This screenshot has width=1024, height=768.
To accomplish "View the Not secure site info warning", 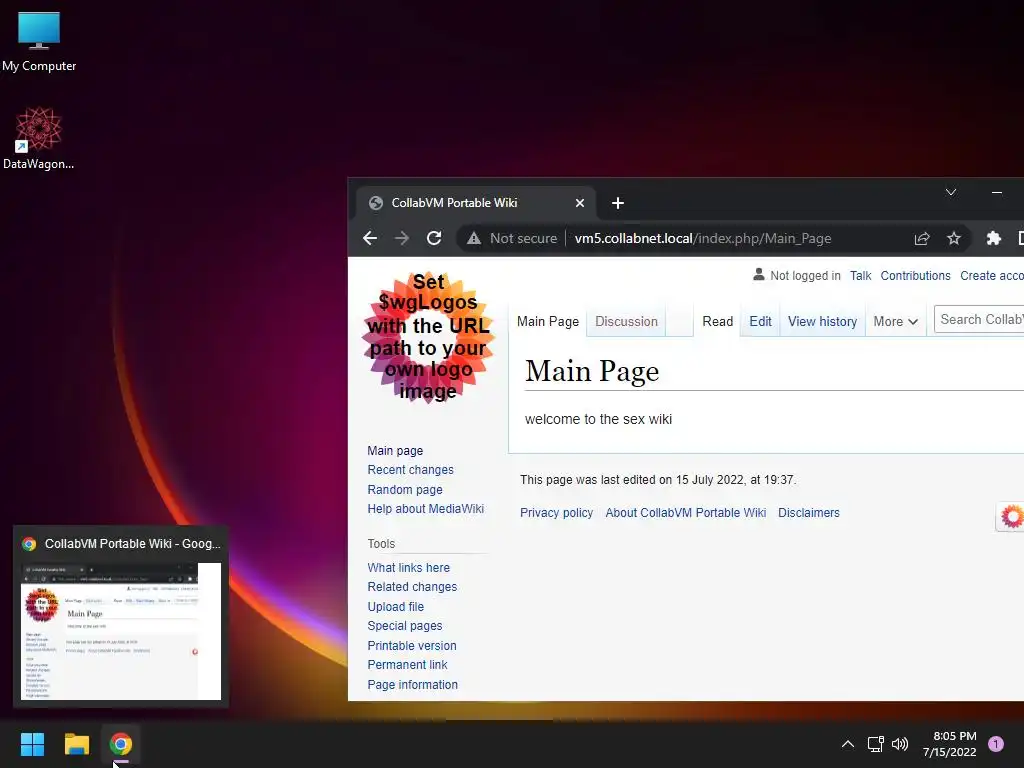I will pyautogui.click(x=511, y=238).
